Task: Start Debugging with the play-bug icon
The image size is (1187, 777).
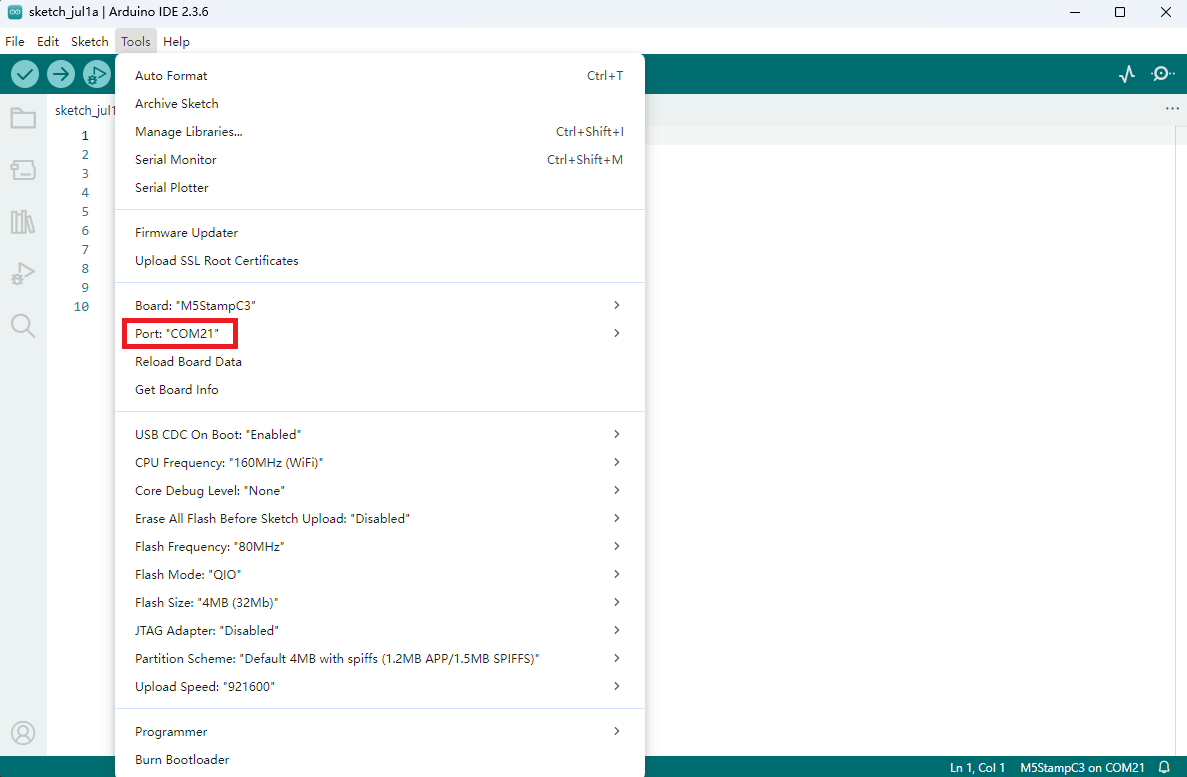Action: [x=96, y=74]
